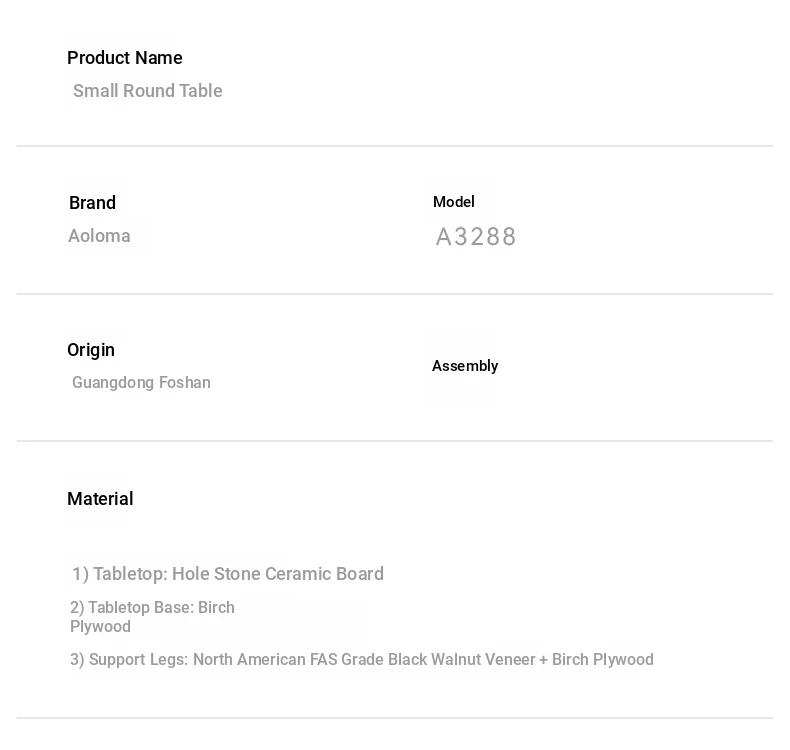
Task: Select the Tabletop Base Birch Plywood line
Action: [x=152, y=617]
